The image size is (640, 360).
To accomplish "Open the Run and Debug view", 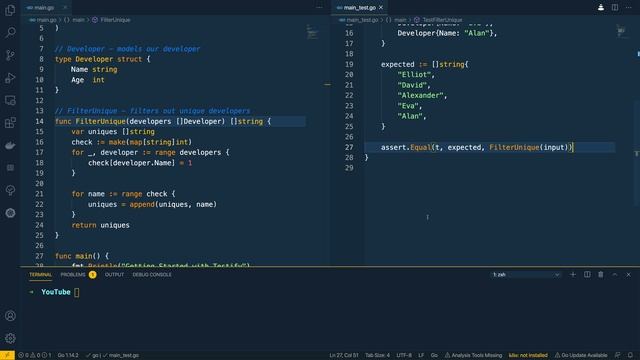I will tap(10, 78).
